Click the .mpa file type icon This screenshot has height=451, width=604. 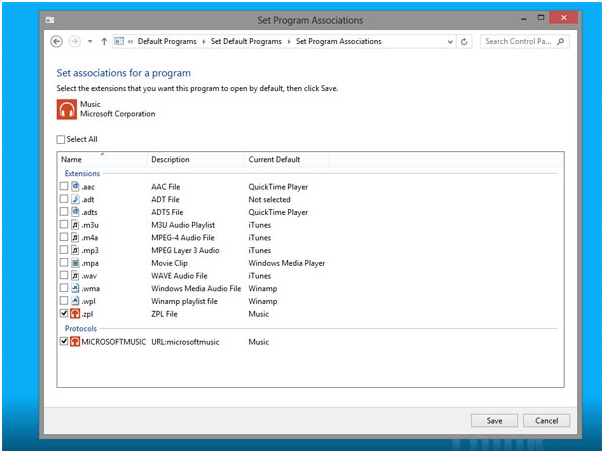pos(75,263)
